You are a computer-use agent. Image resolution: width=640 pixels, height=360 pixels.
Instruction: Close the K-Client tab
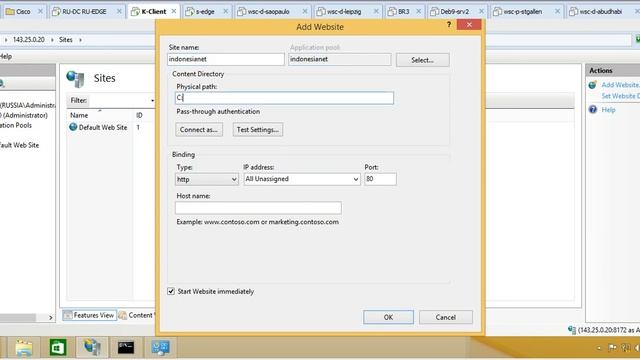point(174,11)
